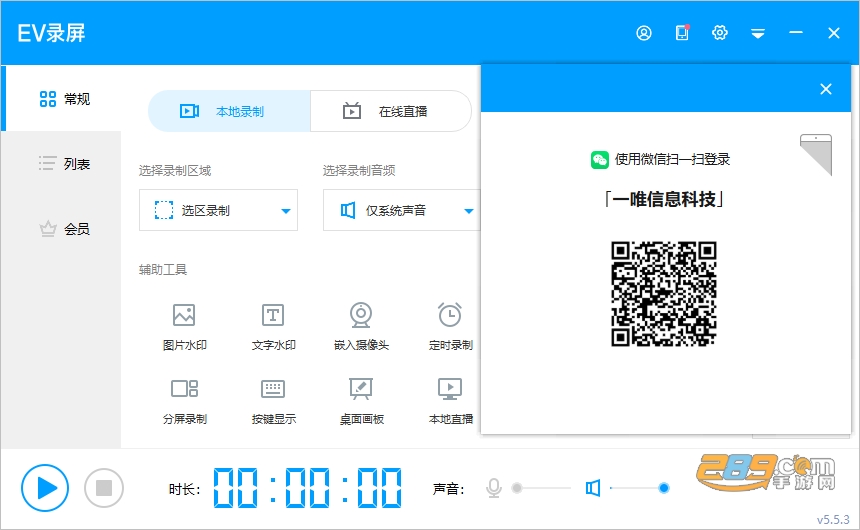
Task: Click the mobile device icon with red dot
Action: (682, 33)
